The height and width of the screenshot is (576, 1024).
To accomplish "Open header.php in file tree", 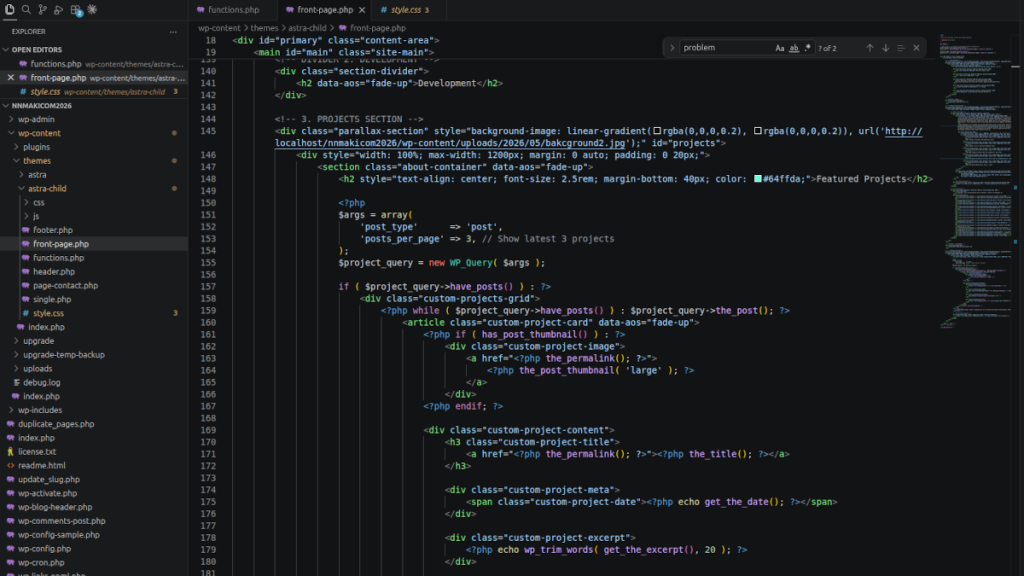I will pos(54,272).
